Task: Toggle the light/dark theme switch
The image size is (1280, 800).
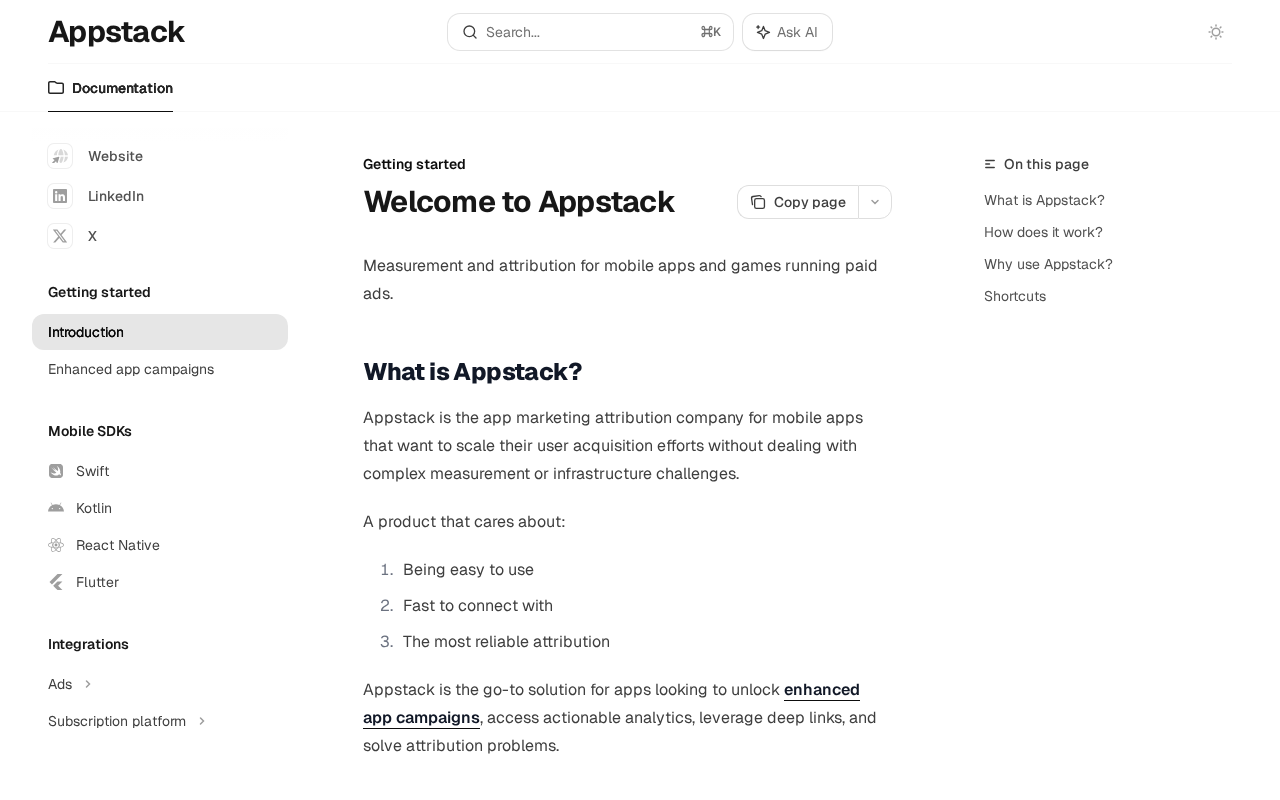Action: [x=1216, y=32]
